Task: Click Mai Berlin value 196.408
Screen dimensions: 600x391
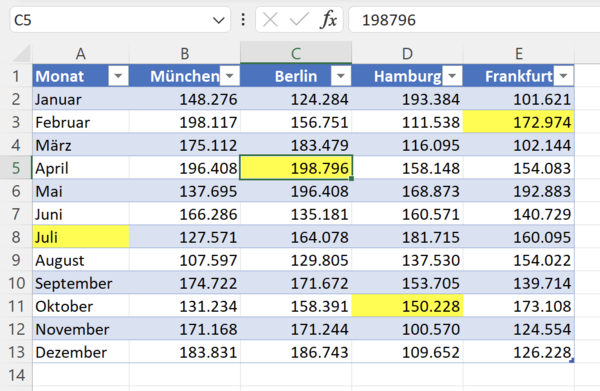Action: pos(296,191)
